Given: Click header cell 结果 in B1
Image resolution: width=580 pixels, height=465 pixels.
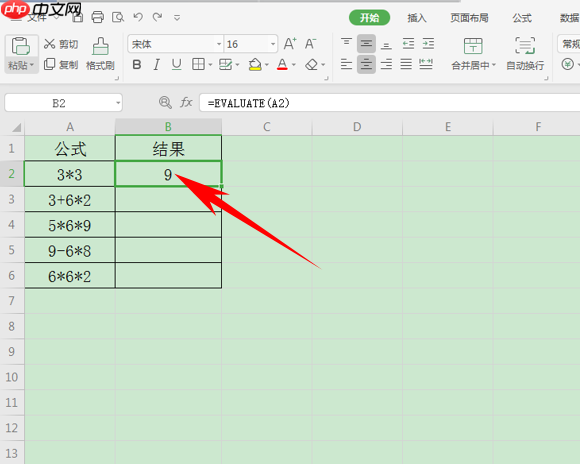Looking at the screenshot, I should (168, 149).
